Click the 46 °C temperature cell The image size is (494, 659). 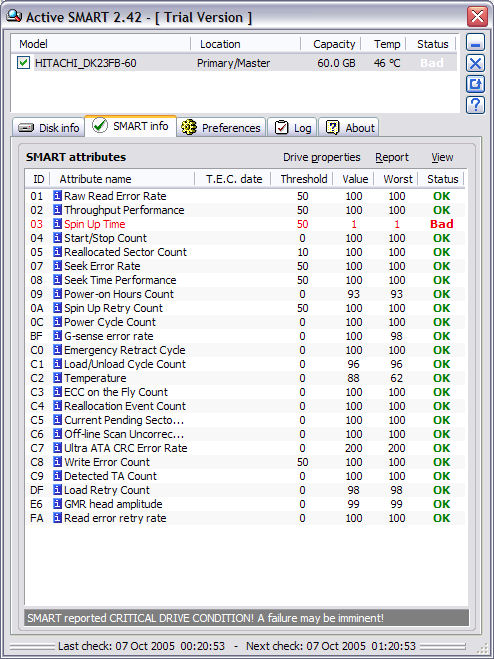[x=387, y=63]
